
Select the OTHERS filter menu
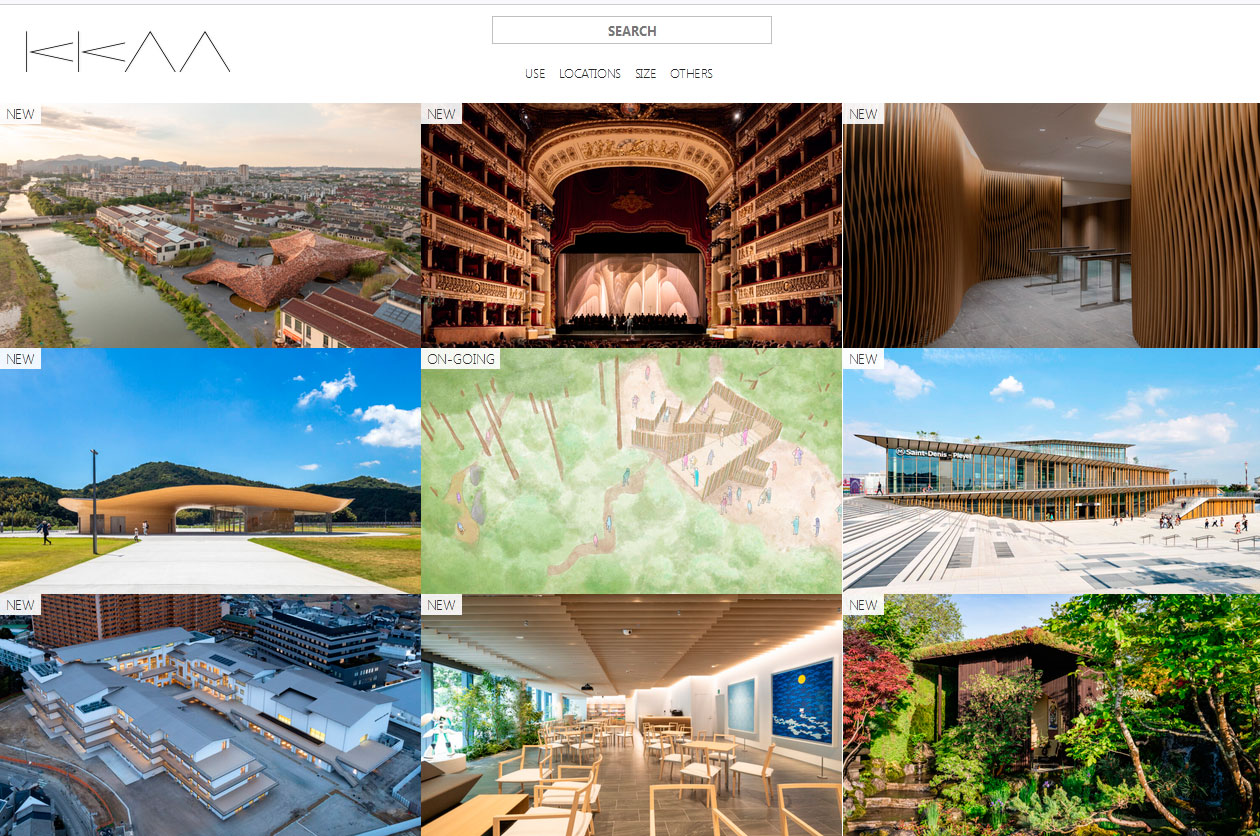[691, 74]
